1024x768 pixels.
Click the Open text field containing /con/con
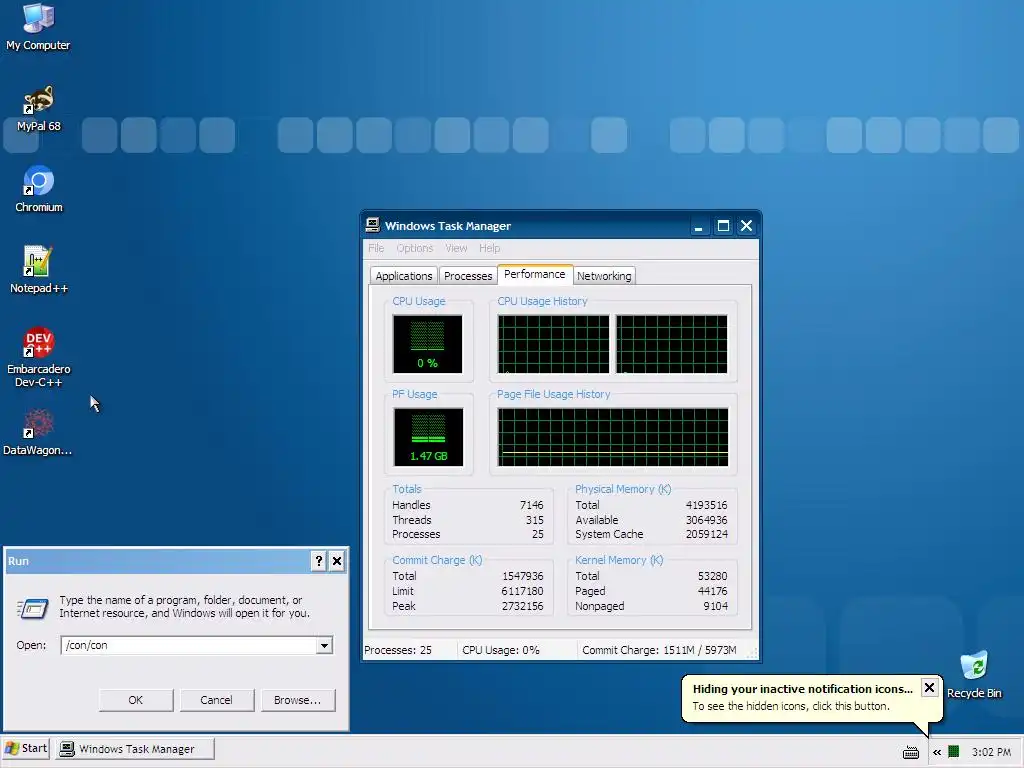(189, 645)
